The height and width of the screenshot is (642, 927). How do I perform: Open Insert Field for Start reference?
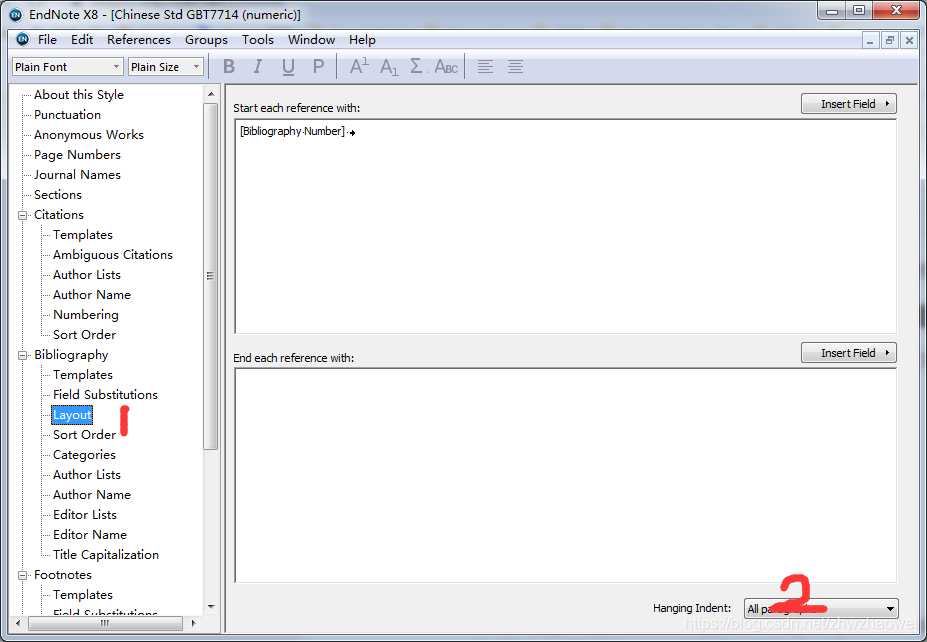click(849, 104)
